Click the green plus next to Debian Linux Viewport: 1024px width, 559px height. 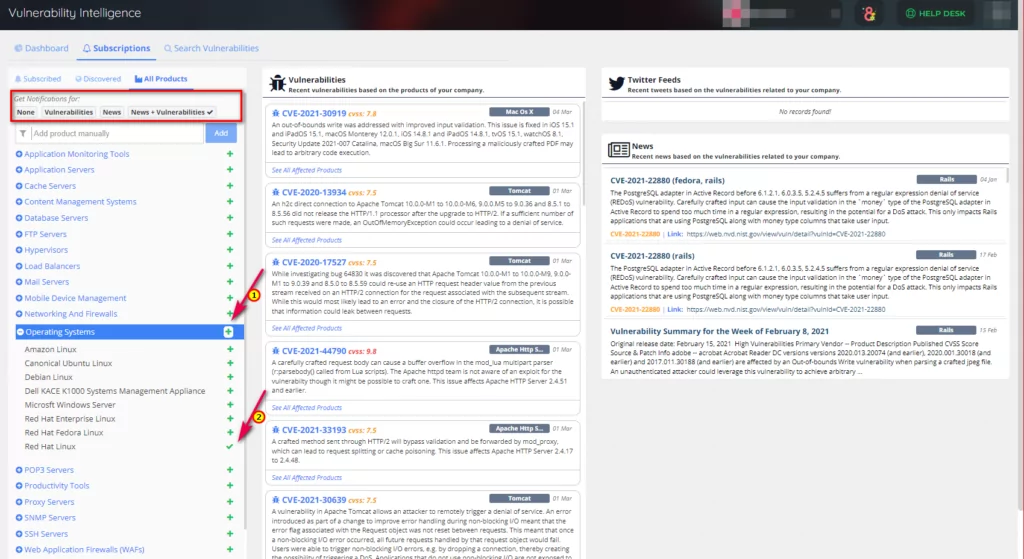tap(230, 377)
